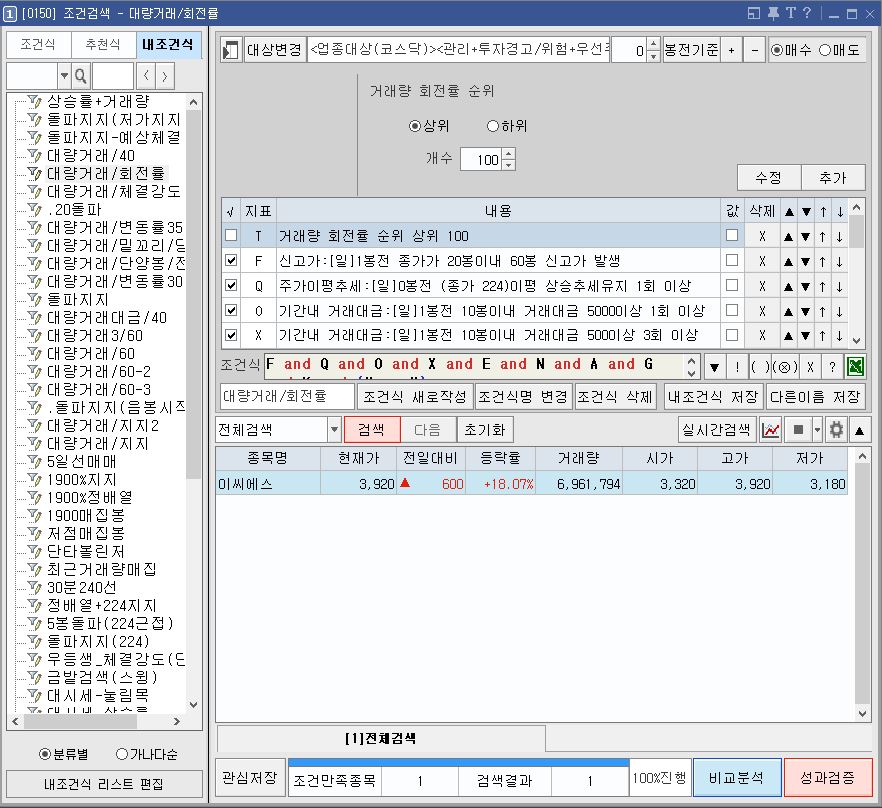This screenshot has width=882, height=808.
Task: Open the 전체검색 dropdown
Action: coord(334,430)
